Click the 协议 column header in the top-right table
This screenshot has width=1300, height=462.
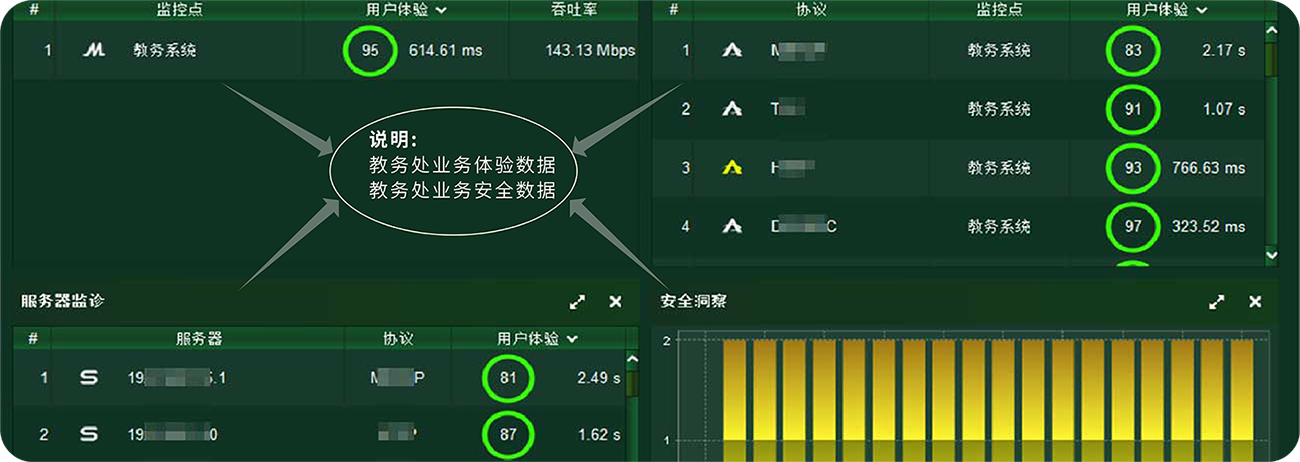[811, 10]
